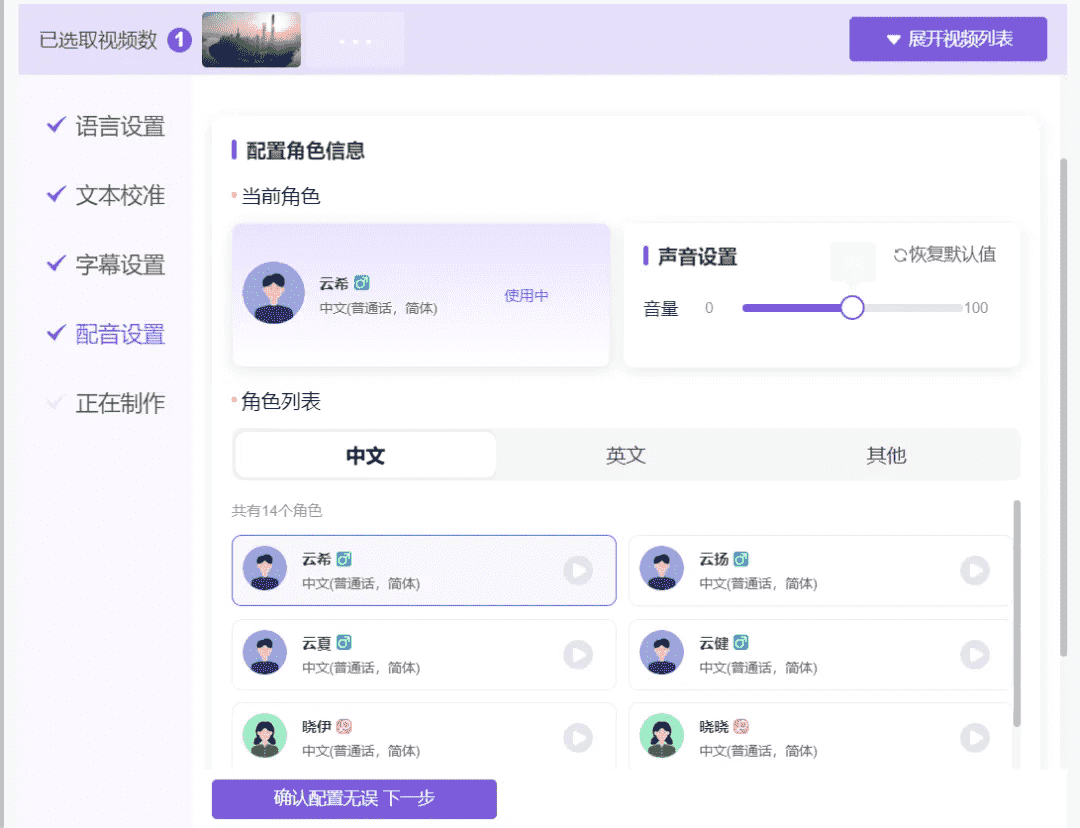Switch to 其他 role tab
1080x828 pixels.
(886, 455)
